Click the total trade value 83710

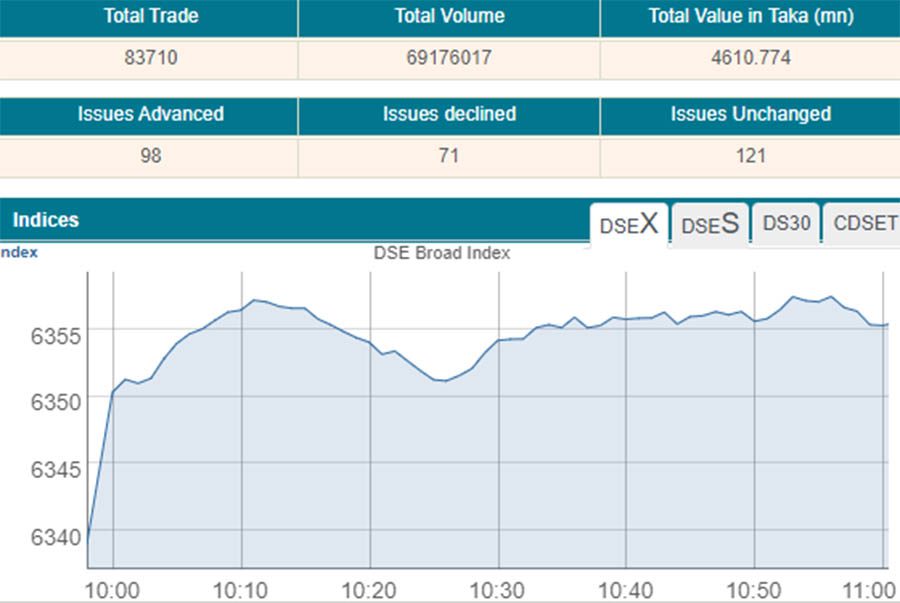149,58
